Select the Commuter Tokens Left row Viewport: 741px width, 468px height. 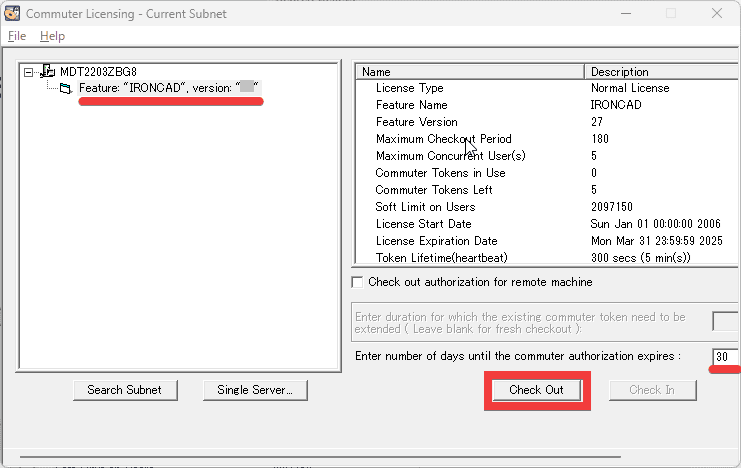547,190
